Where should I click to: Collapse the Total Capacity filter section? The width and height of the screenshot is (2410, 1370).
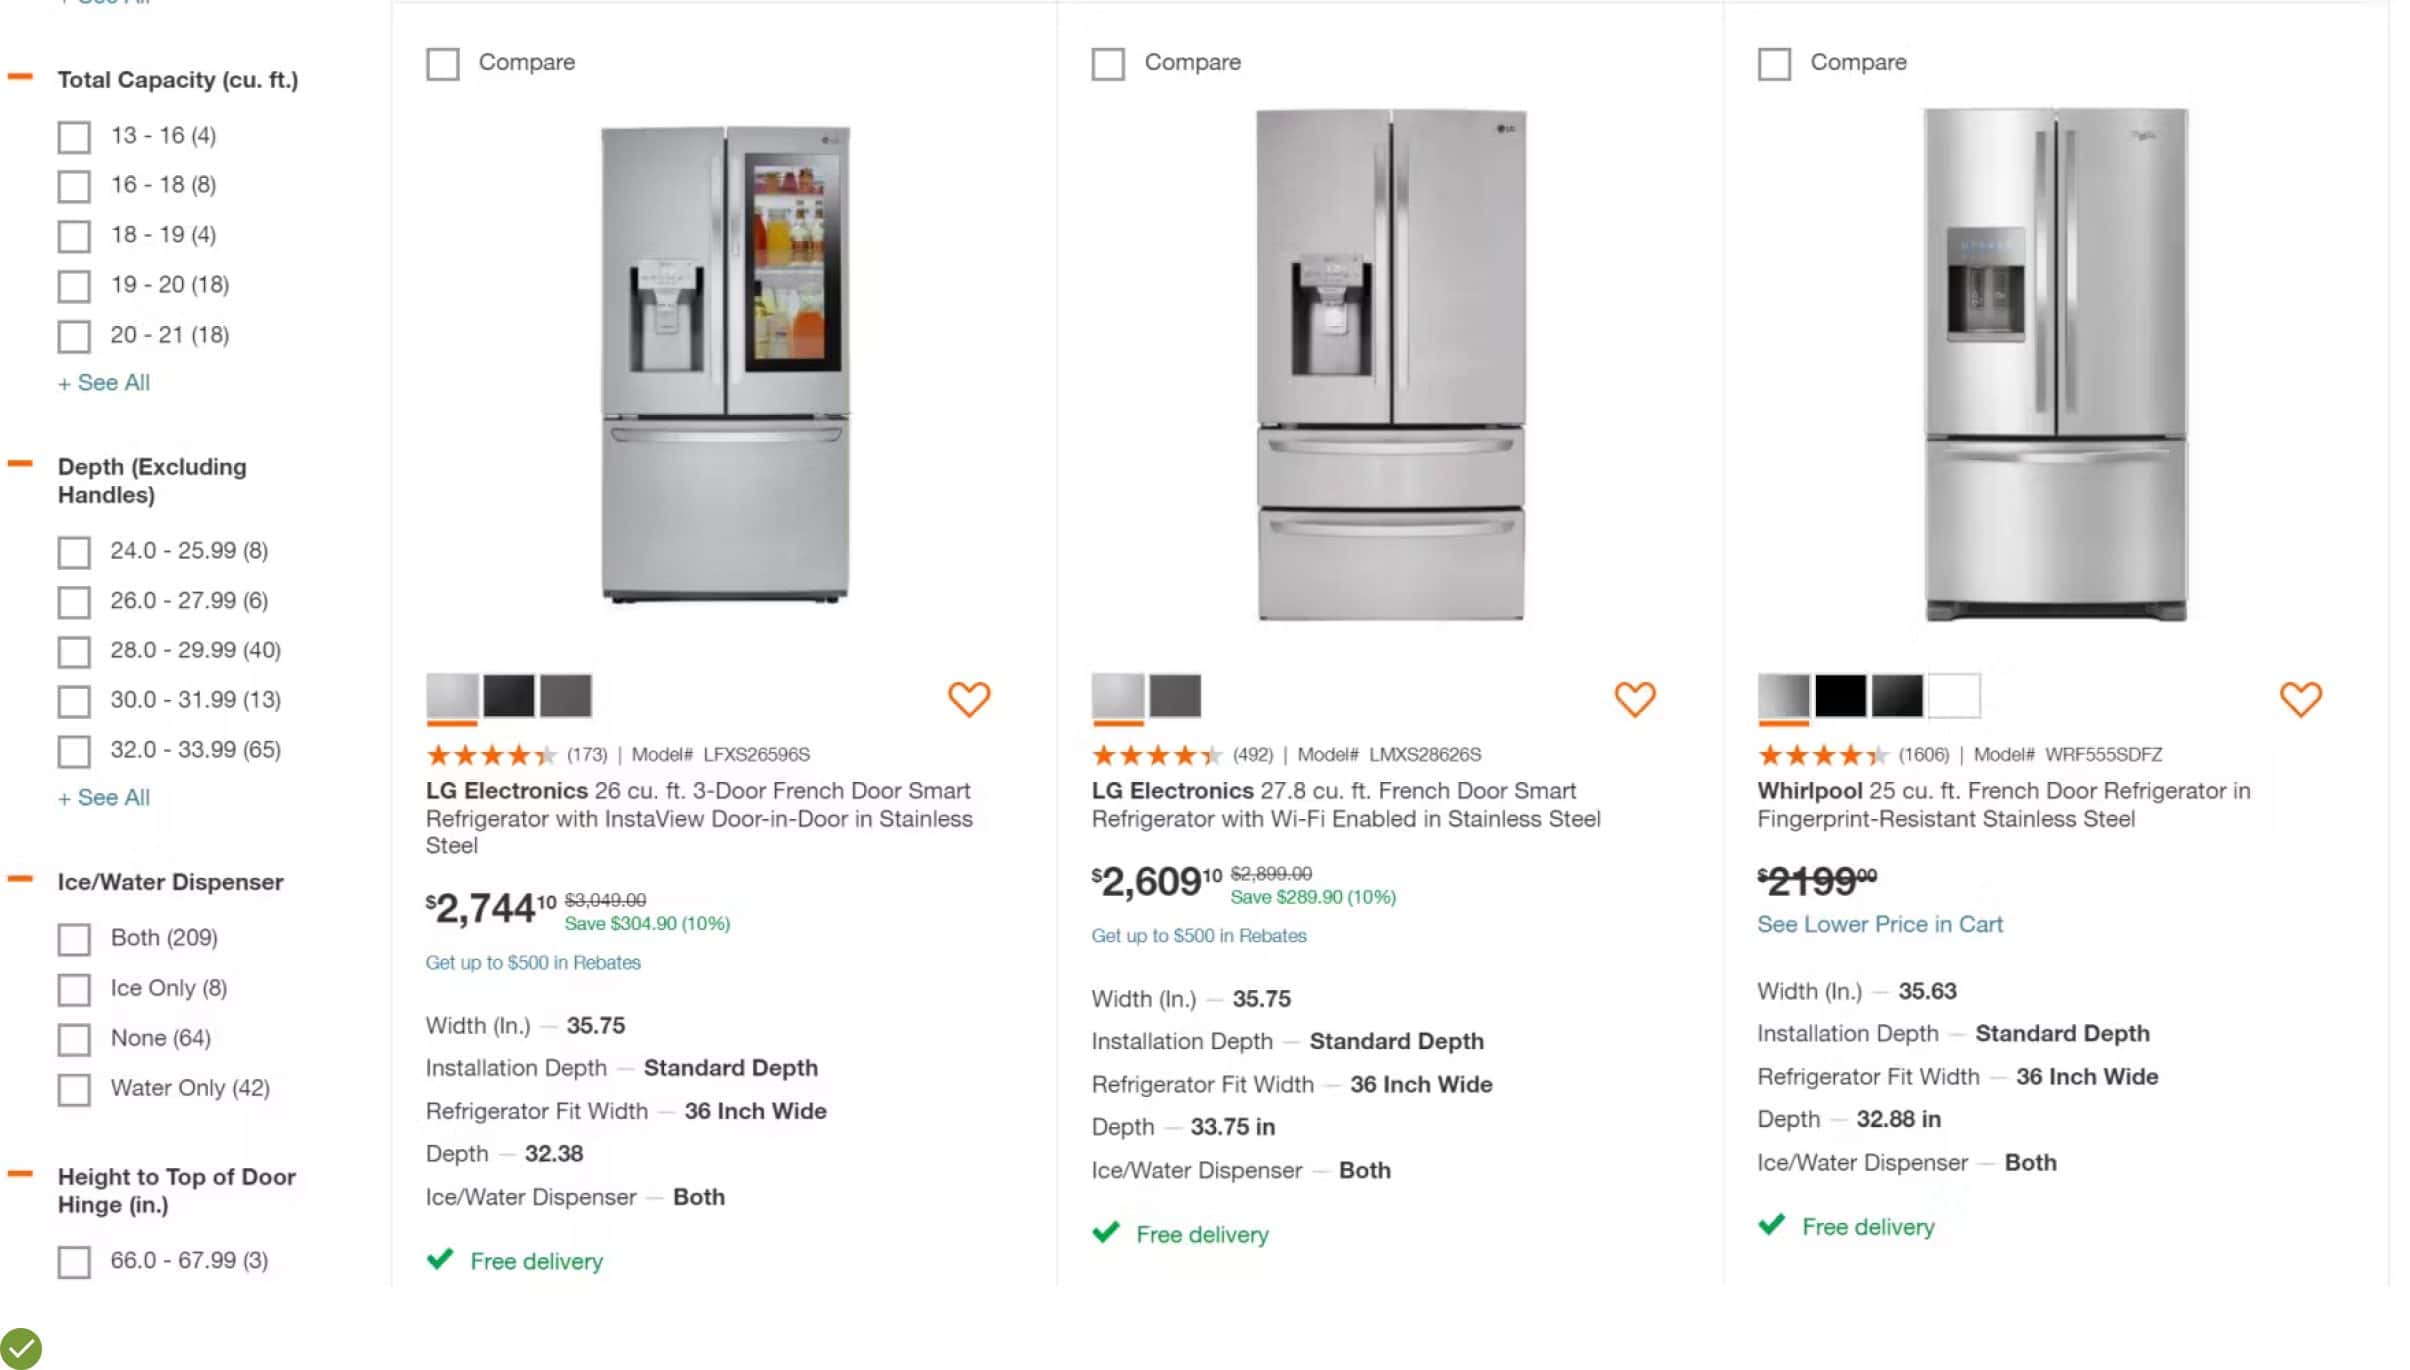20,77
